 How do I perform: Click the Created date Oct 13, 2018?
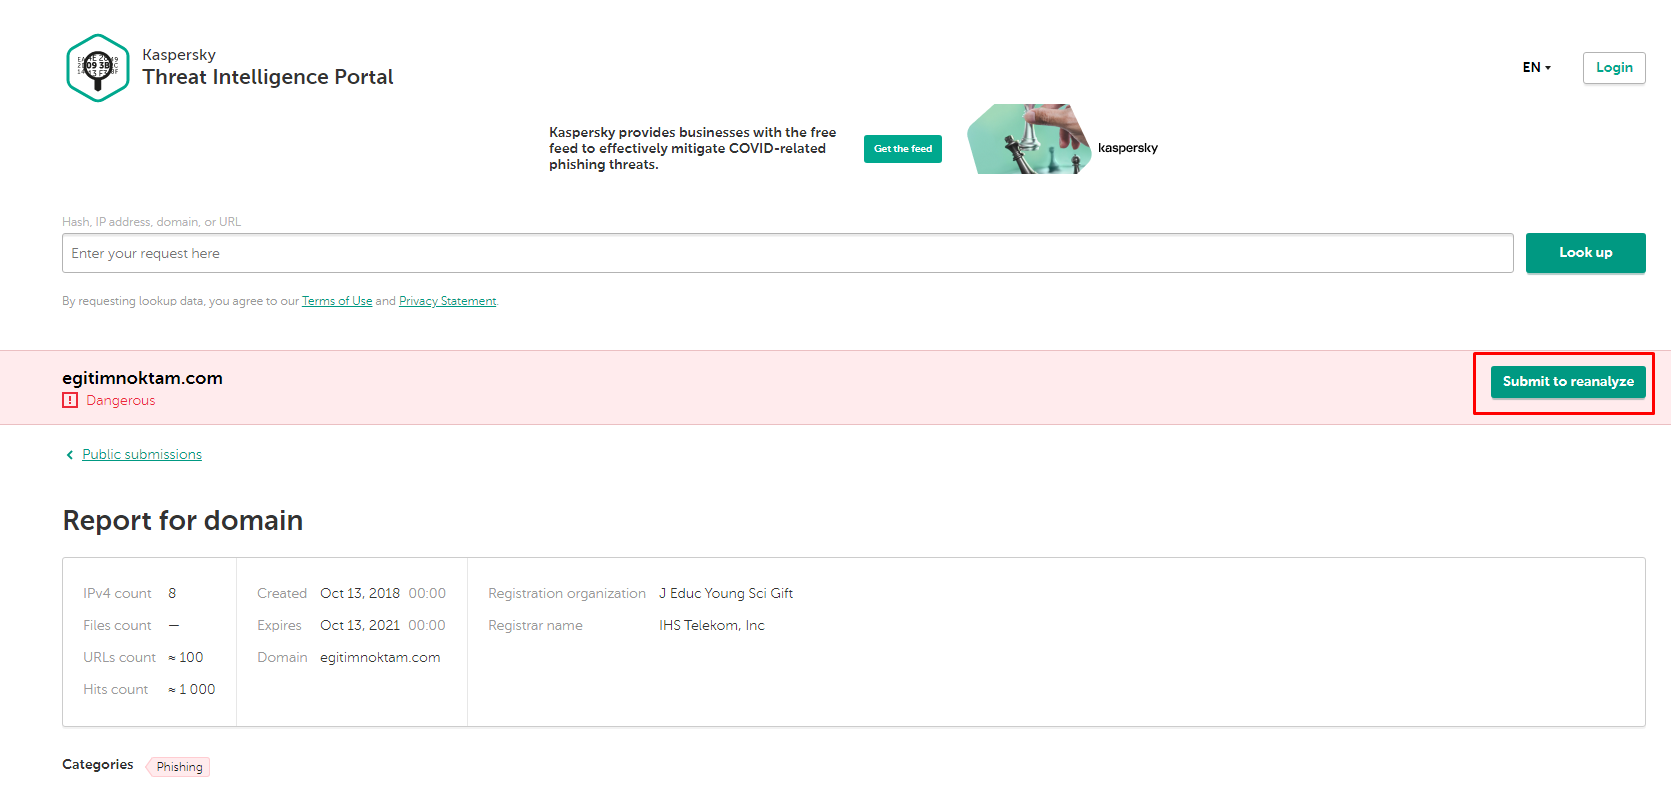(x=360, y=593)
